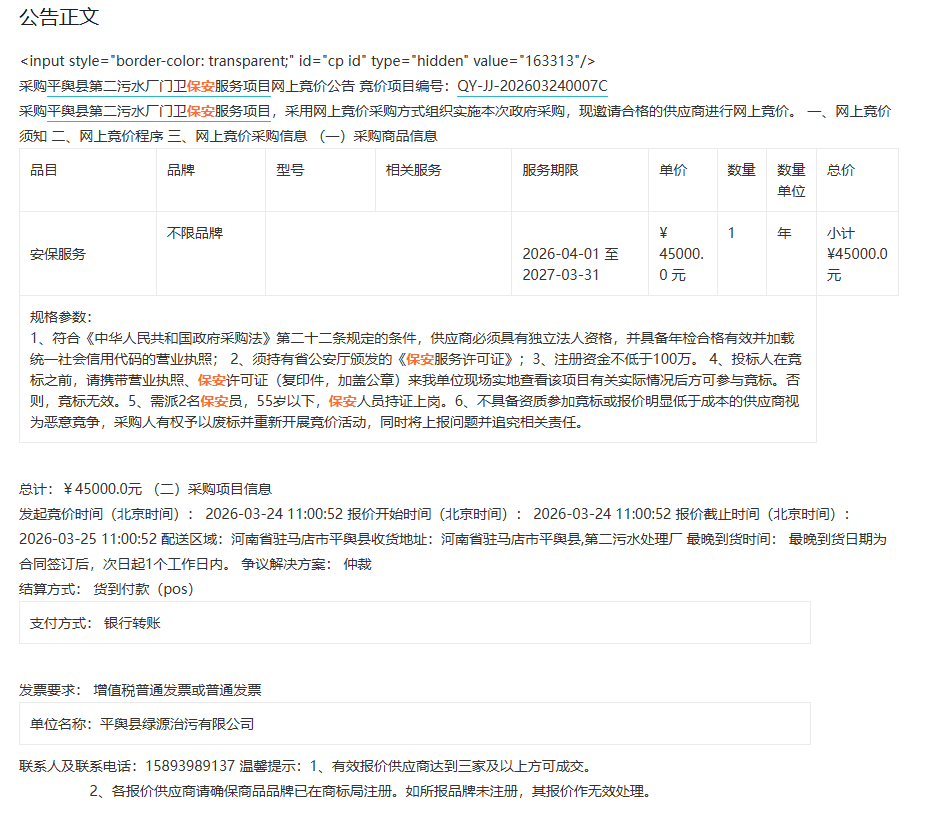This screenshot has height=828, width=932.
Task: Click the 结算方式 货到付款 line
Action: (x=106, y=589)
